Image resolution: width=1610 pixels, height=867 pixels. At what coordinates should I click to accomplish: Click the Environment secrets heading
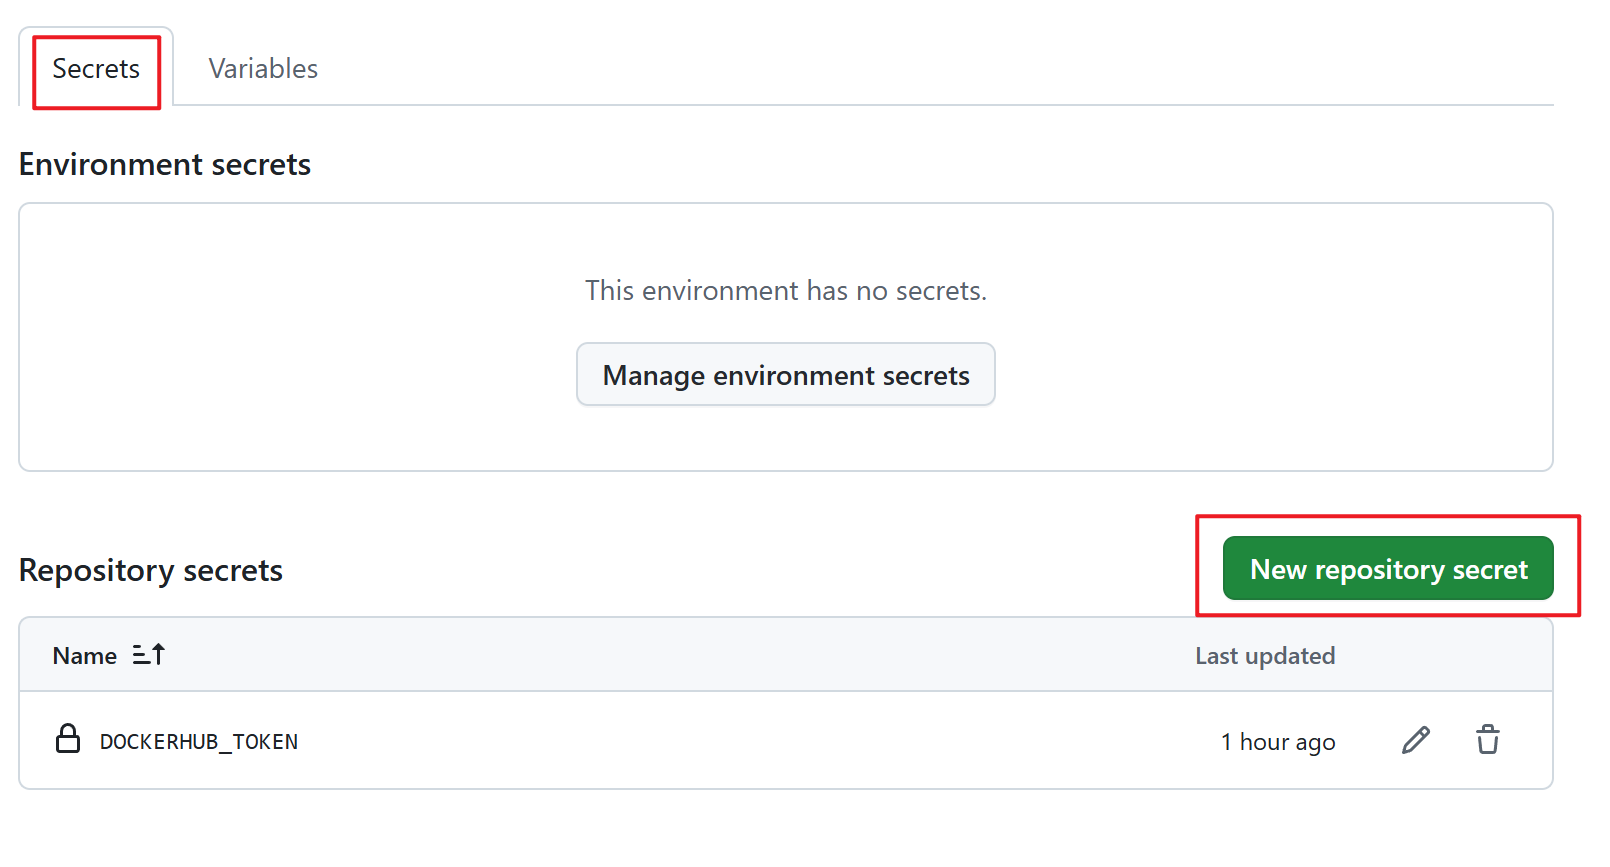pos(165,164)
